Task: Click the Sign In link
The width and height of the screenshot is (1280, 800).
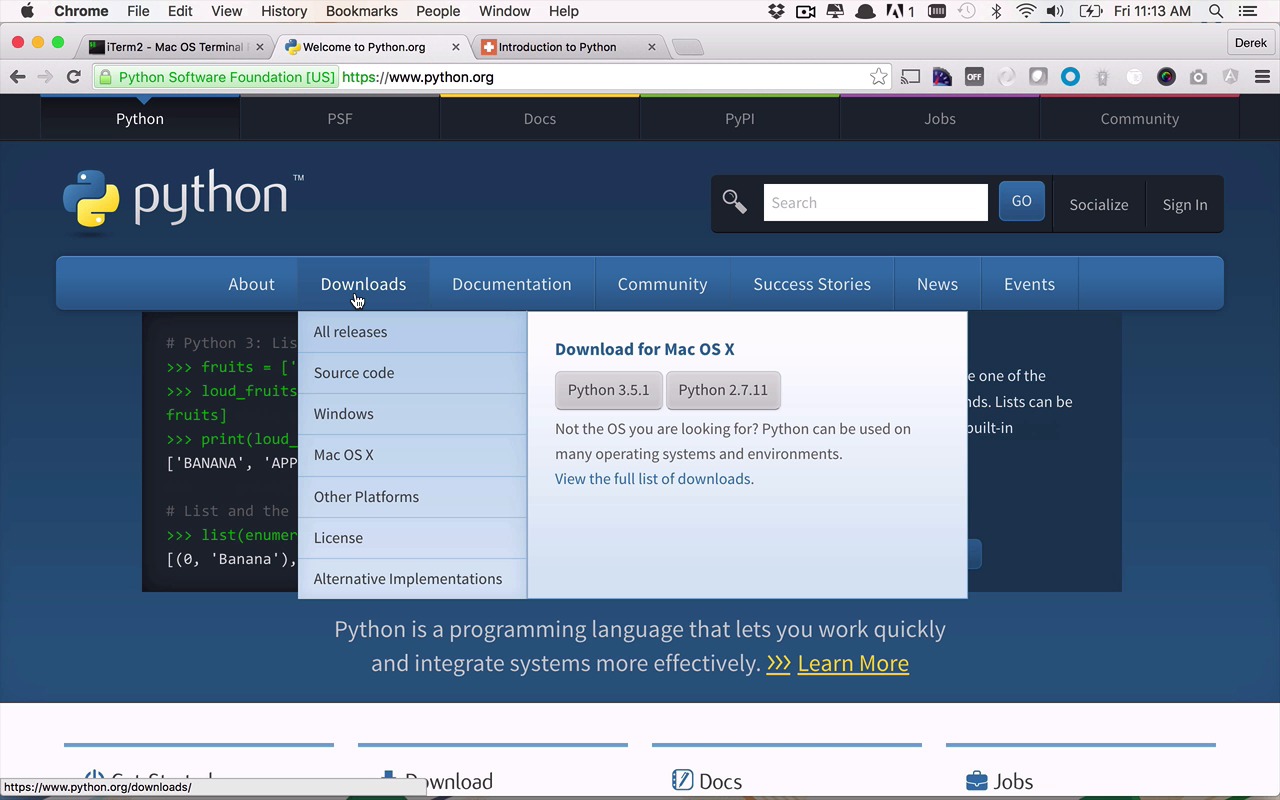Action: [1185, 204]
